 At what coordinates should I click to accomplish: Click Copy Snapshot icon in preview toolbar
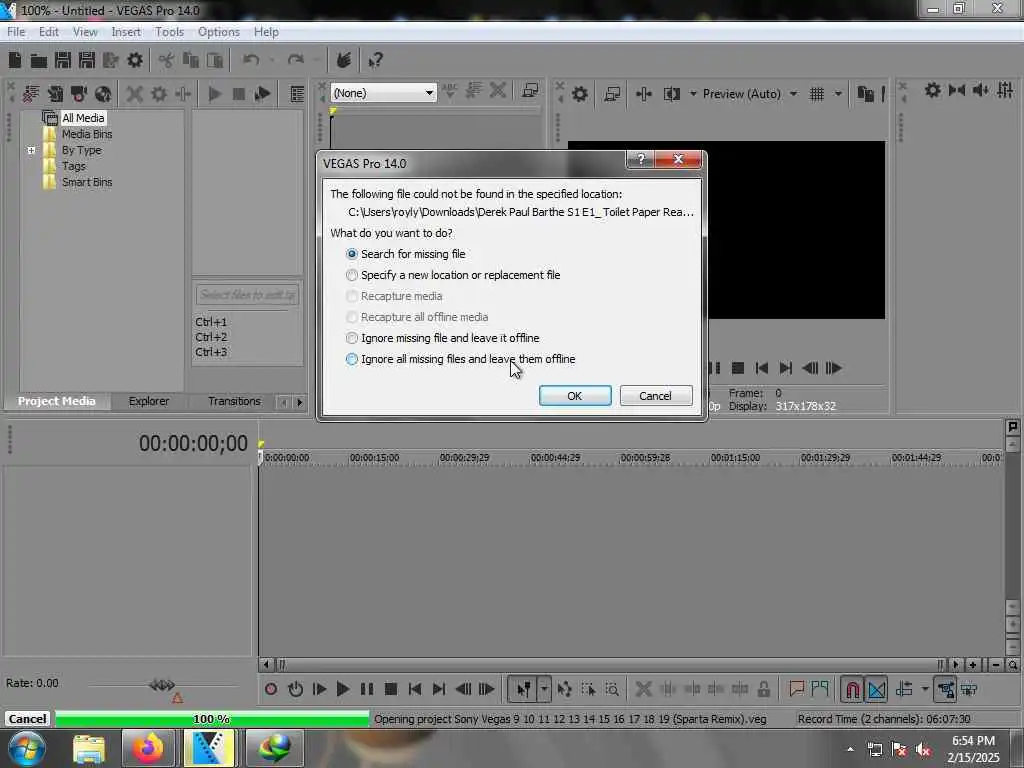click(865, 94)
